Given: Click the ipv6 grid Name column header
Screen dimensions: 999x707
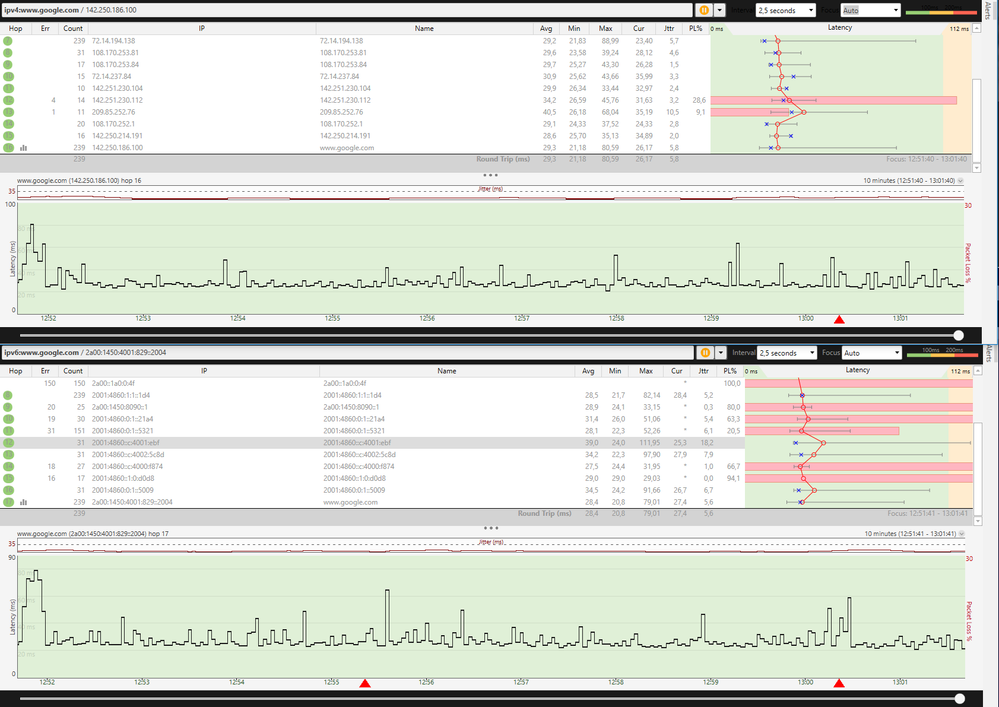Looking at the screenshot, I should (x=447, y=371).
